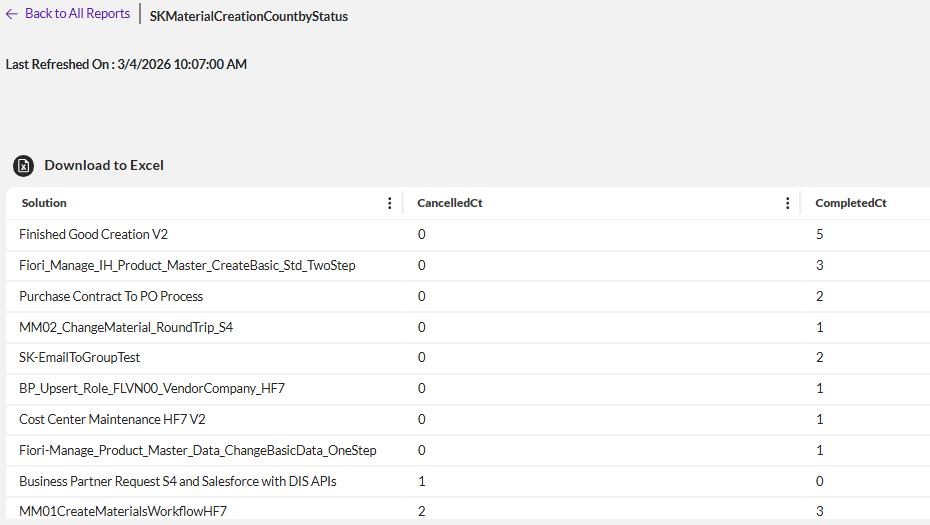The height and width of the screenshot is (525, 930).
Task: Click Business Partner Request S4 row
Action: coord(178,481)
